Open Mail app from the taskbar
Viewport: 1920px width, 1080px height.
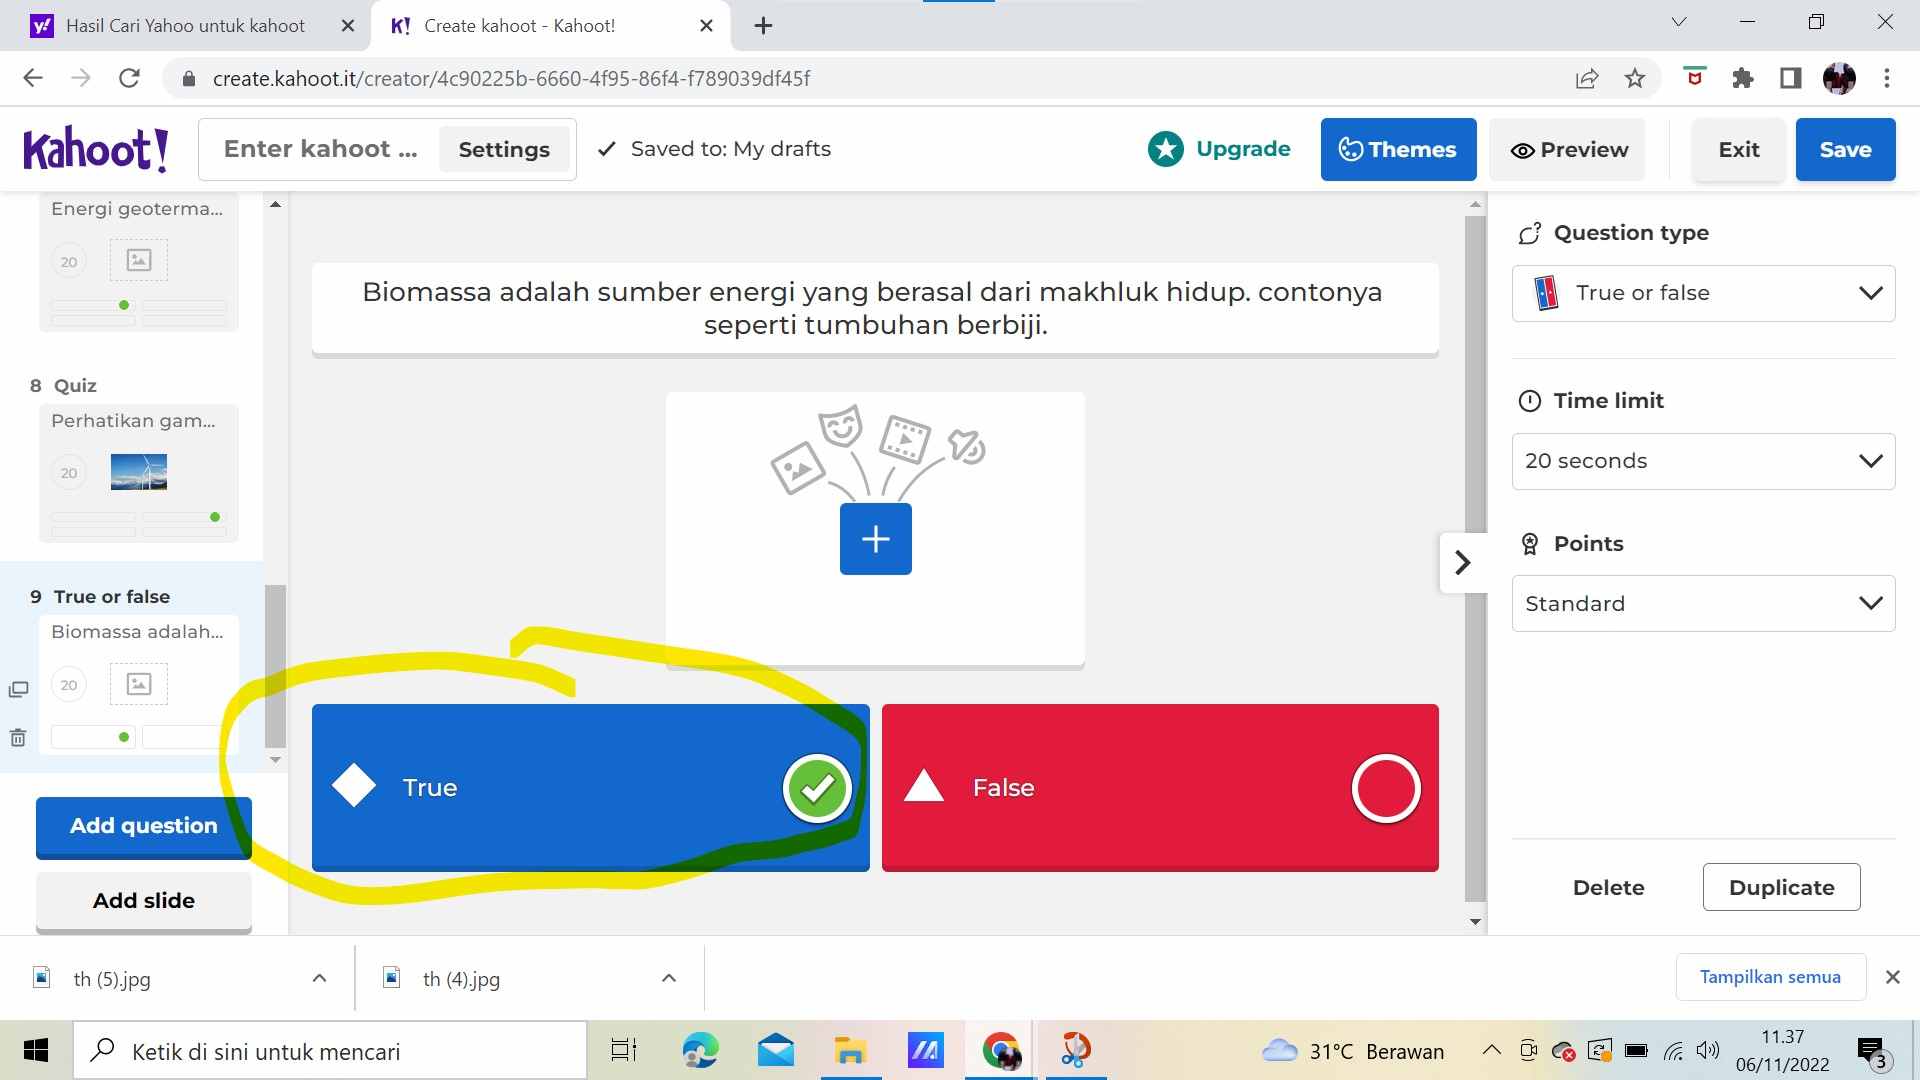click(776, 1050)
